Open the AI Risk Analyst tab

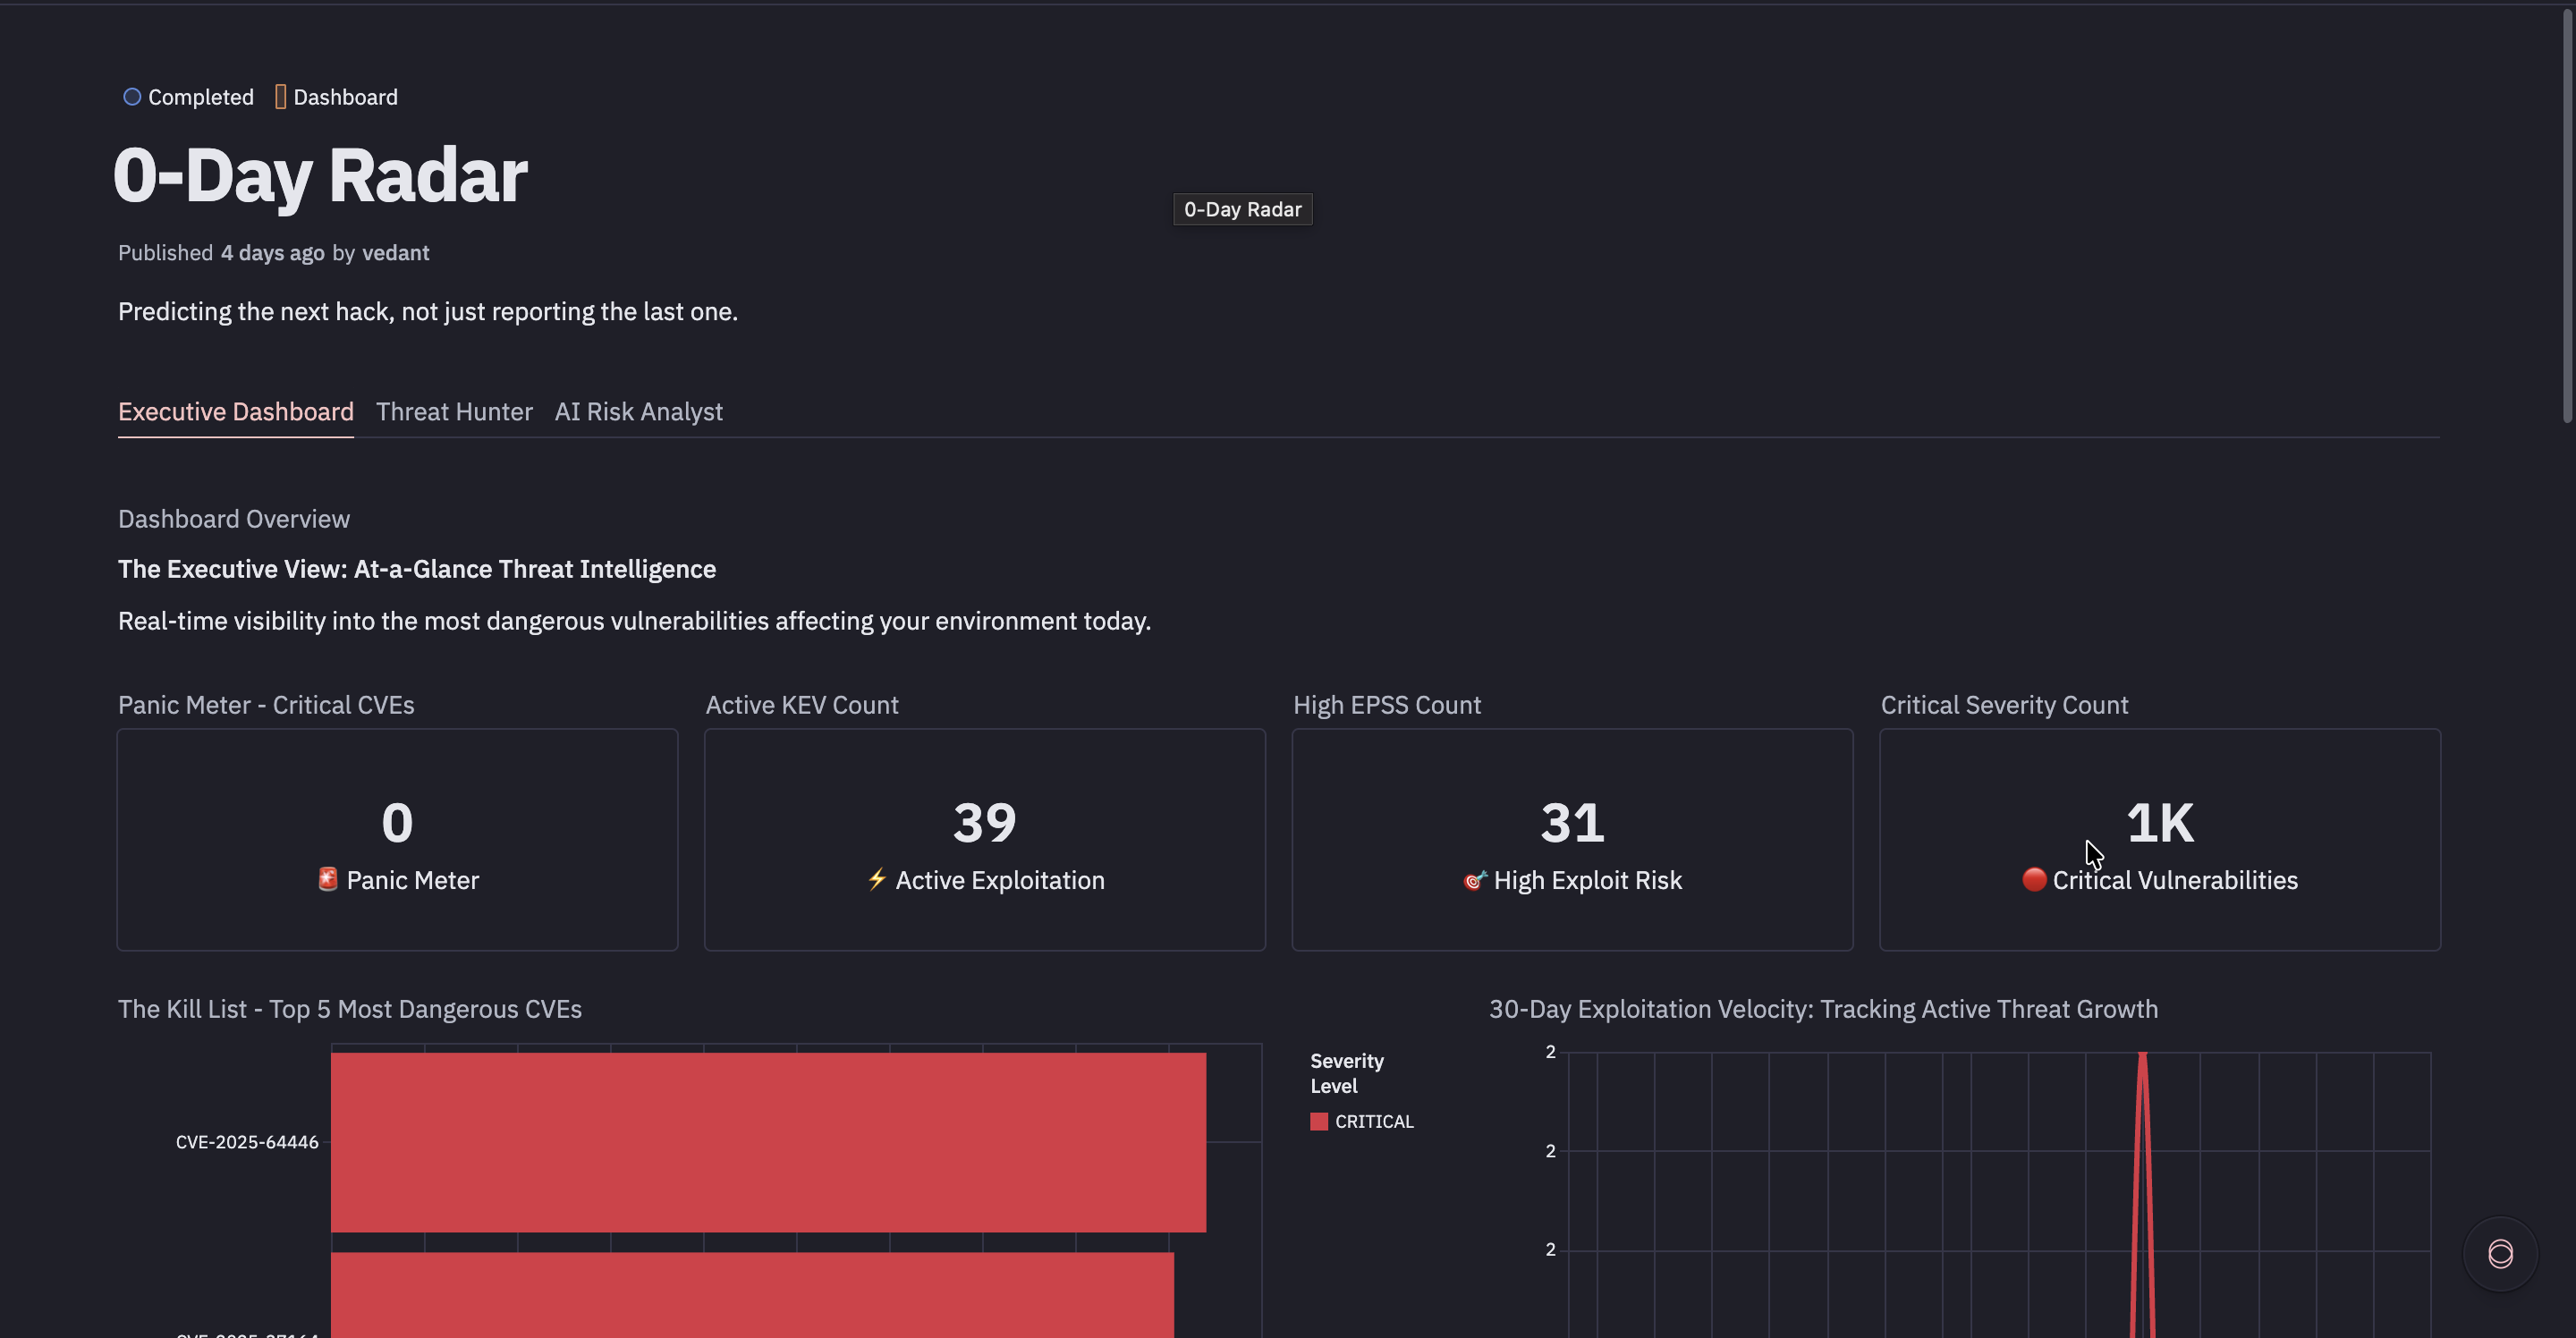[x=638, y=412]
